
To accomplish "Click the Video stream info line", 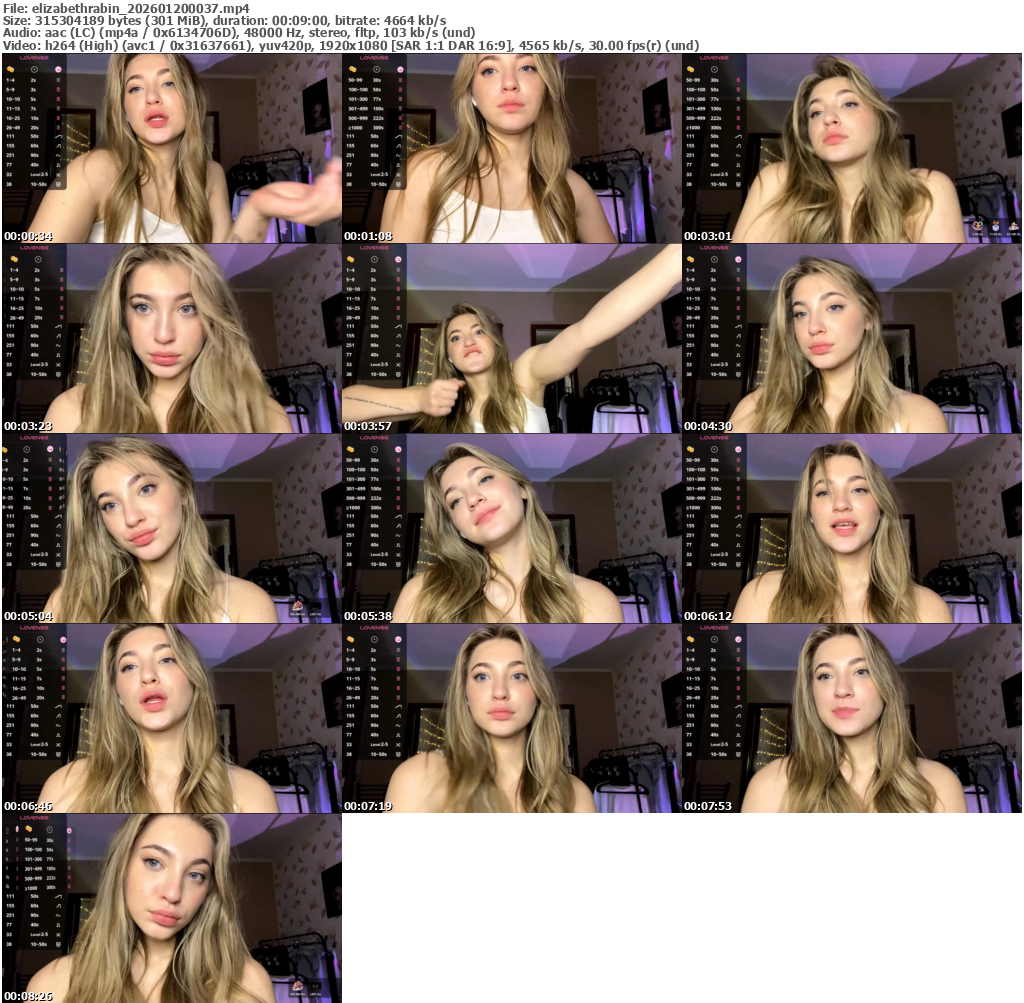I will point(350,46).
